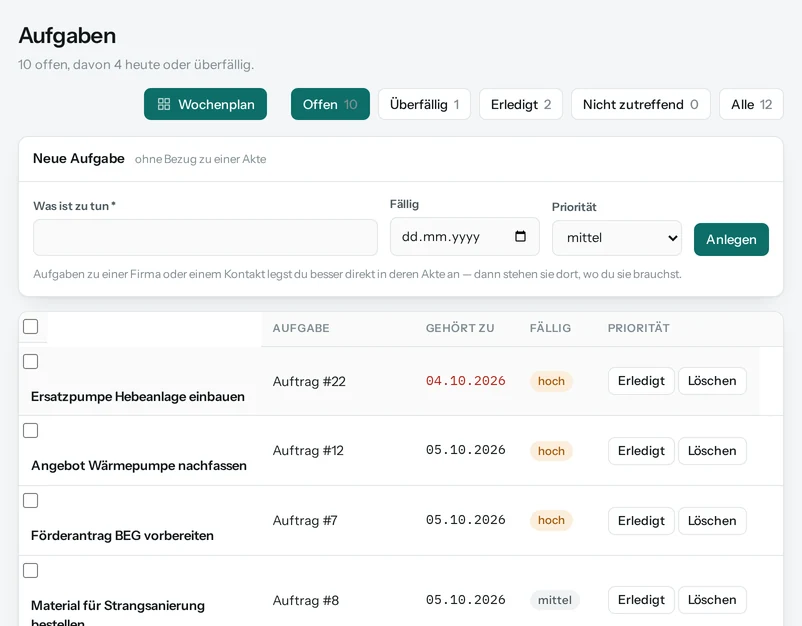Click the 'FÄLLIG' column header
Screen dimensions: 802x626
(x=550, y=328)
